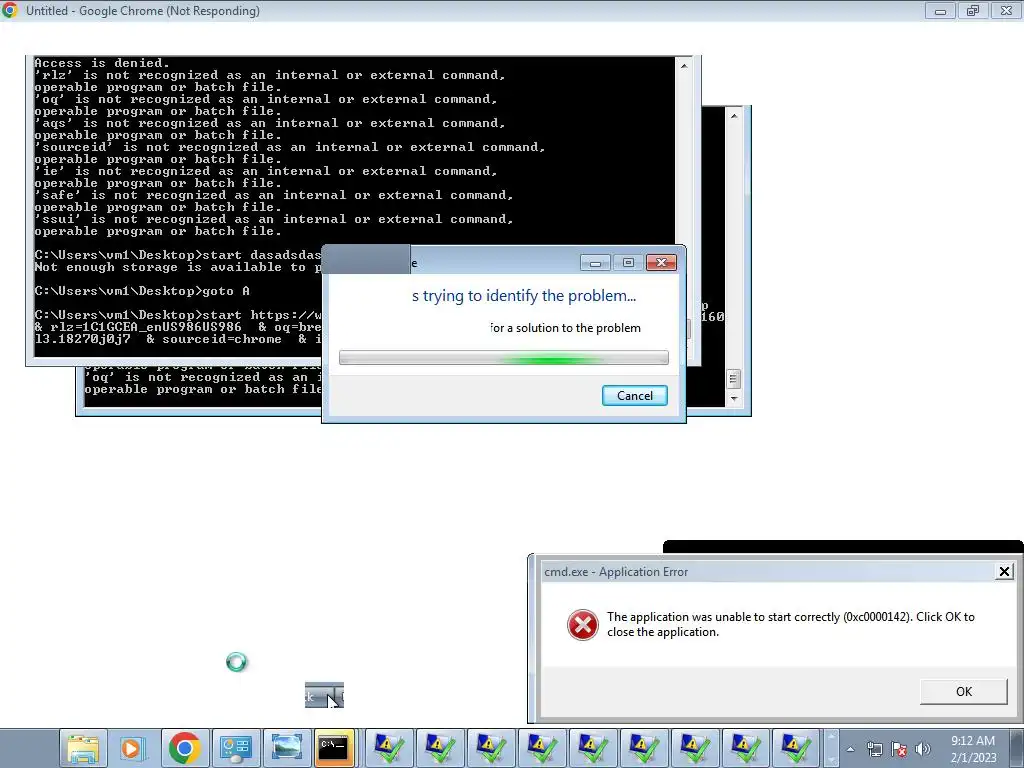Click the red error icon in Application Error dialog
Viewport: 1024px width, 768px height.
(x=583, y=625)
